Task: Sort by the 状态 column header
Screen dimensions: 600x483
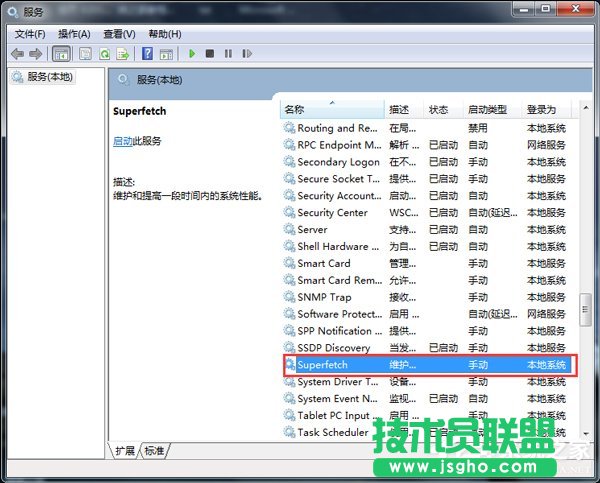Action: [443, 110]
